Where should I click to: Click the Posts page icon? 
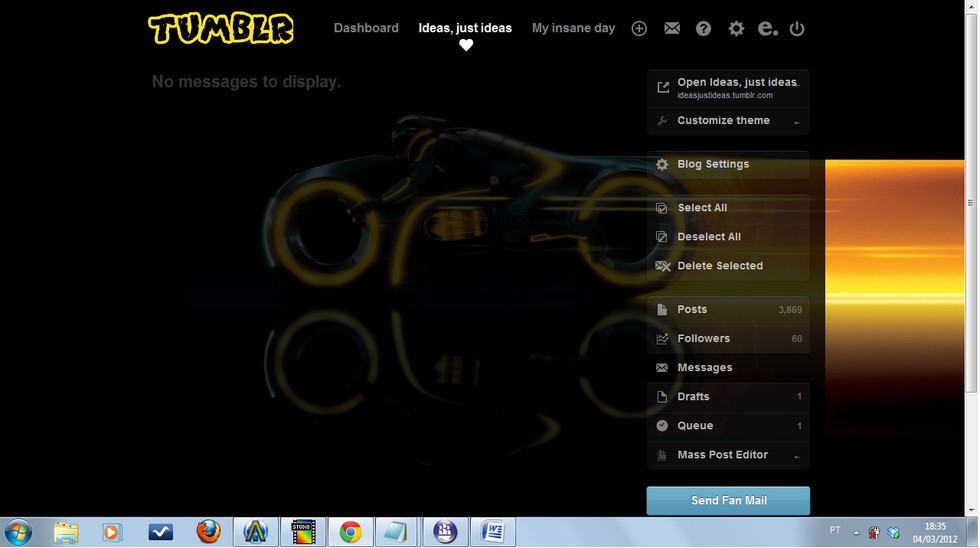(x=662, y=309)
